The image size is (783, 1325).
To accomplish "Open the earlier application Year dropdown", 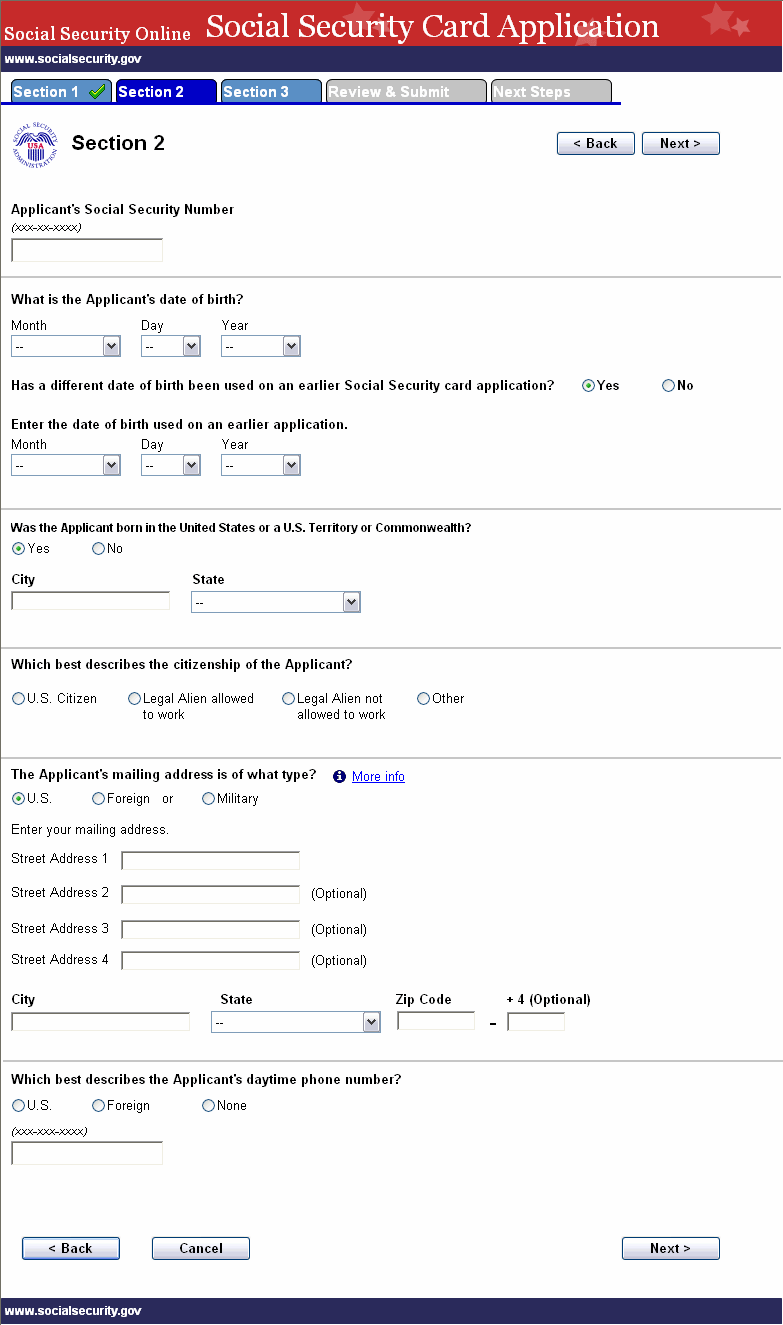I will (x=261, y=466).
